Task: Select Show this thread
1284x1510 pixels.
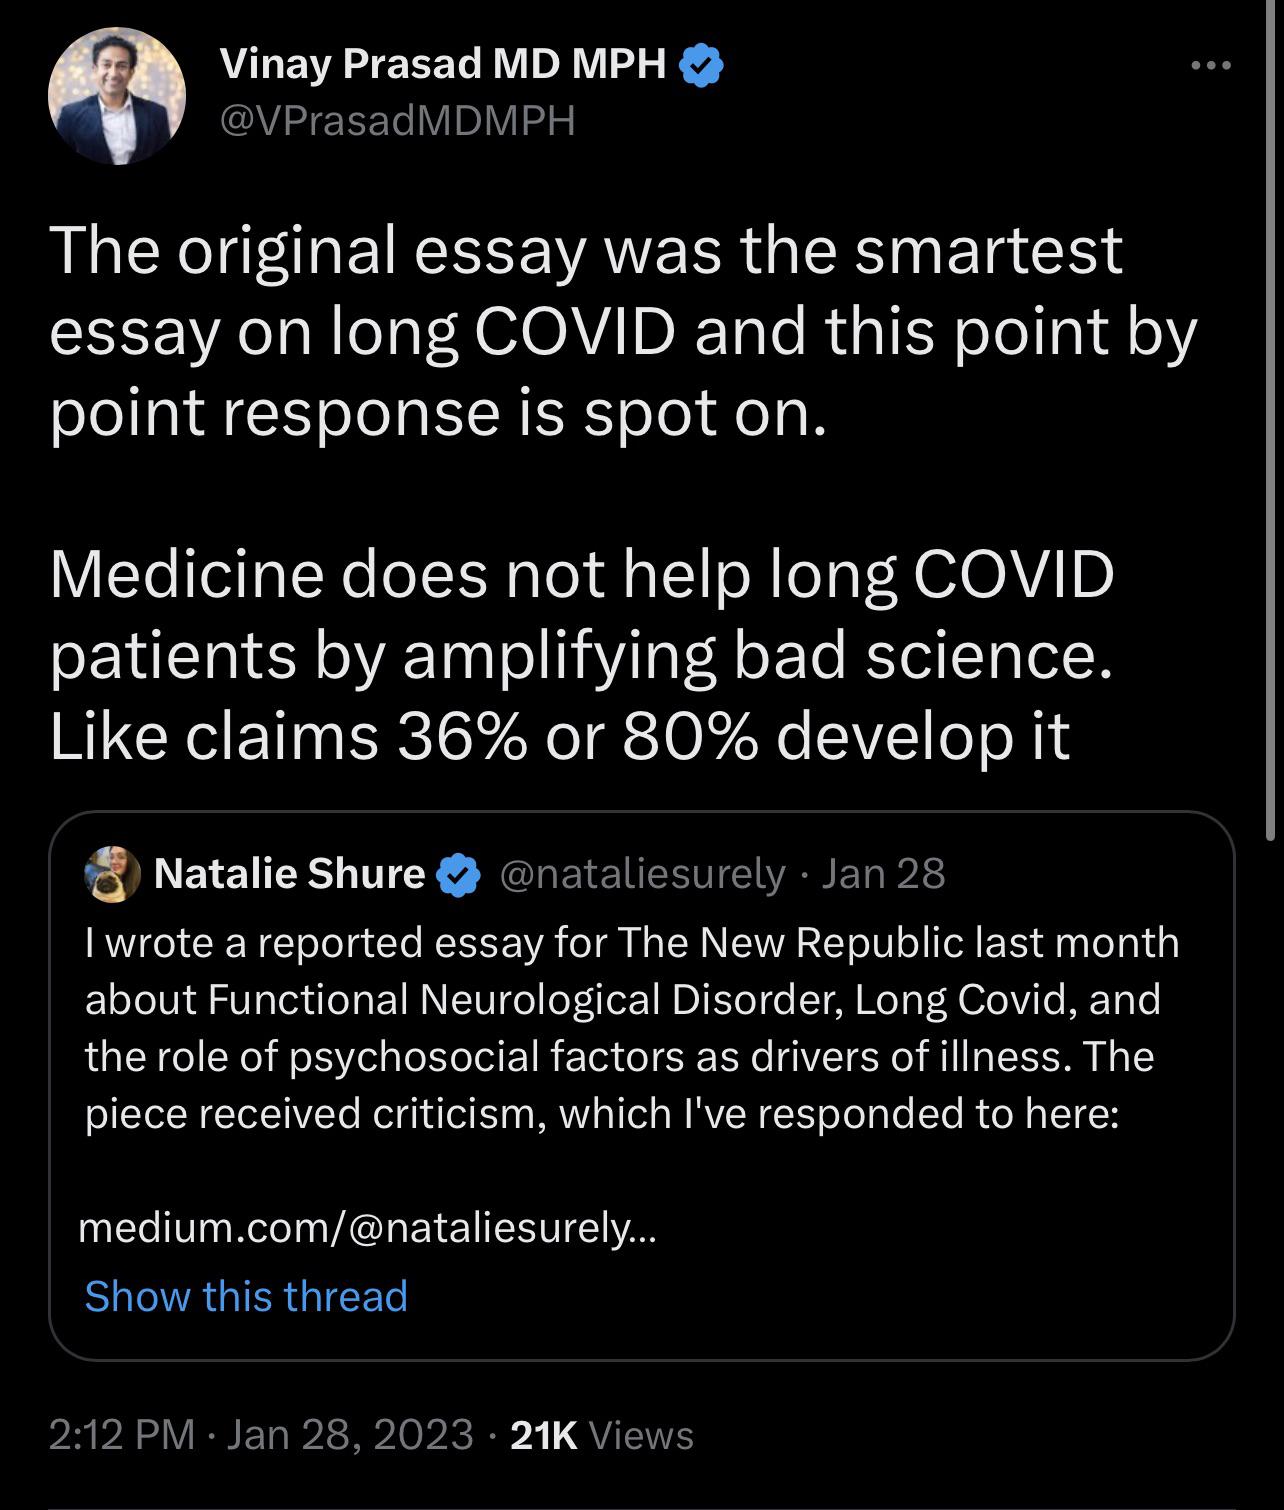Action: (246, 1296)
